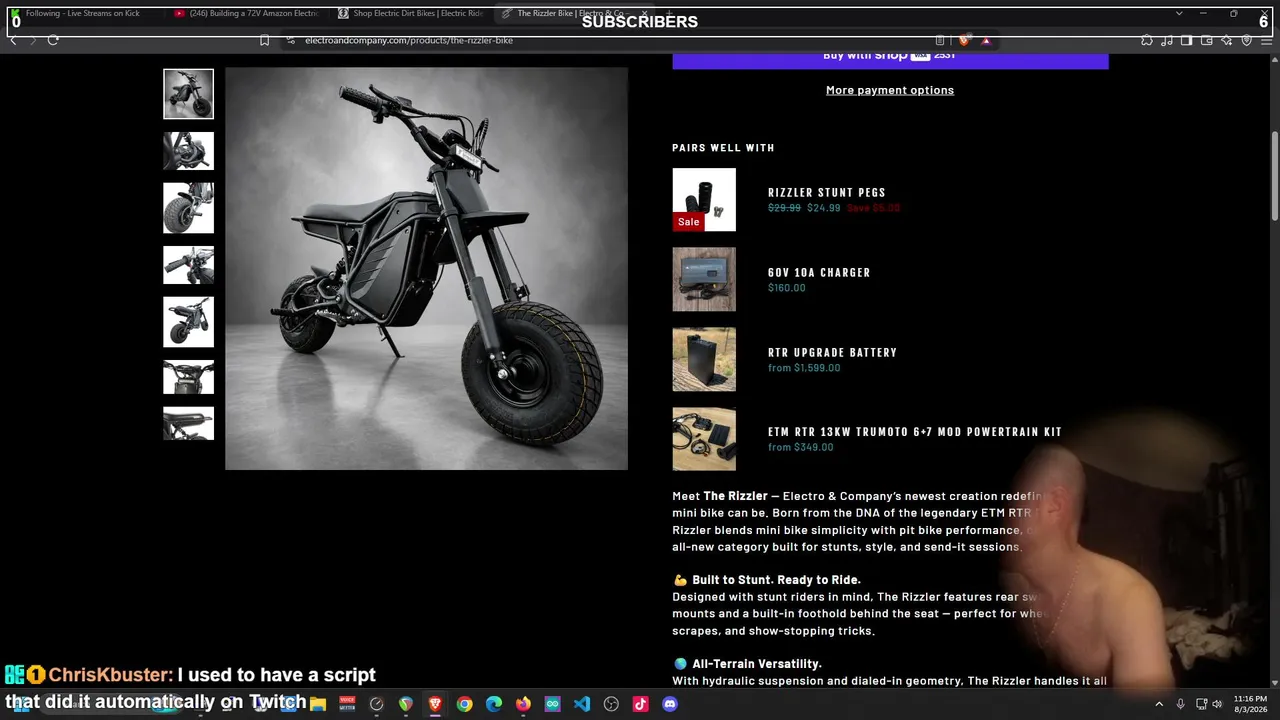Select first gallery thumbnail of full bike
The height and width of the screenshot is (720, 1280).
[x=189, y=94]
